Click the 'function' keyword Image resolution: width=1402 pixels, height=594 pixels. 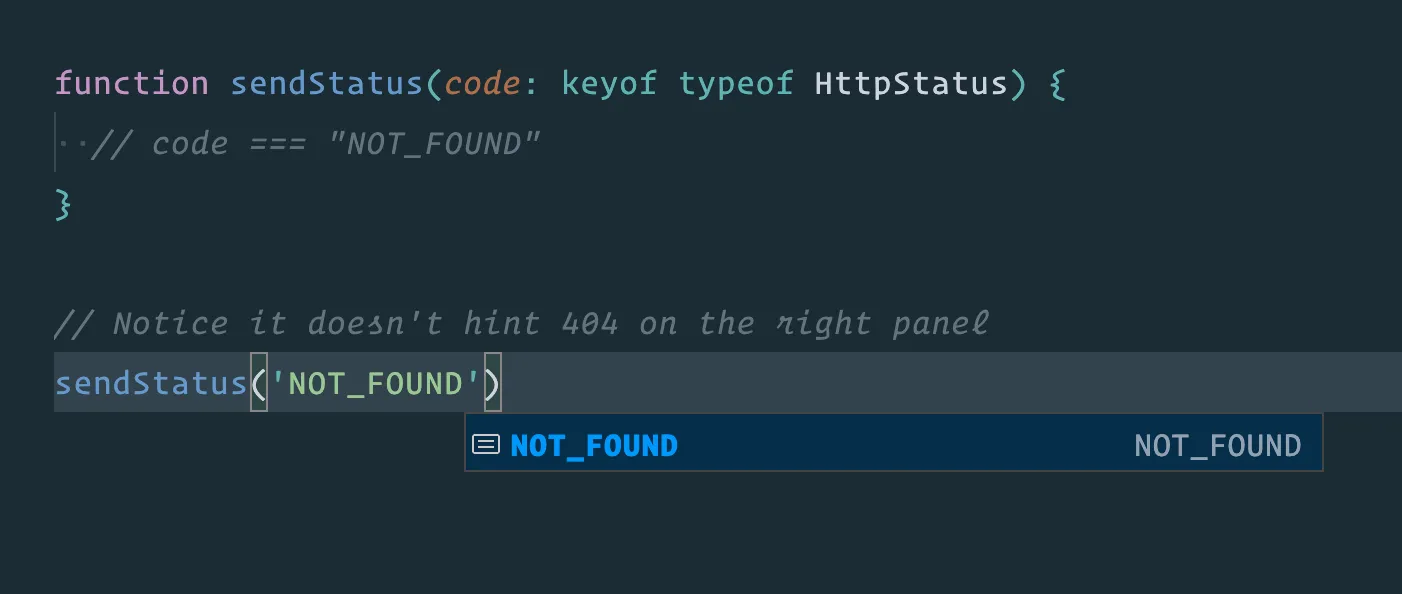(131, 83)
